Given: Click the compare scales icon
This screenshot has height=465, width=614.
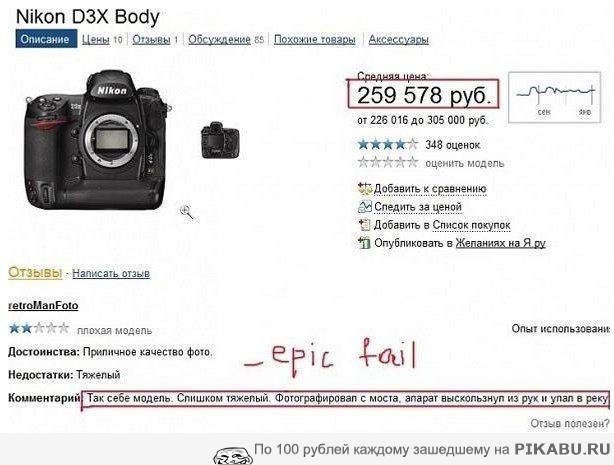Looking at the screenshot, I should click(365, 188).
